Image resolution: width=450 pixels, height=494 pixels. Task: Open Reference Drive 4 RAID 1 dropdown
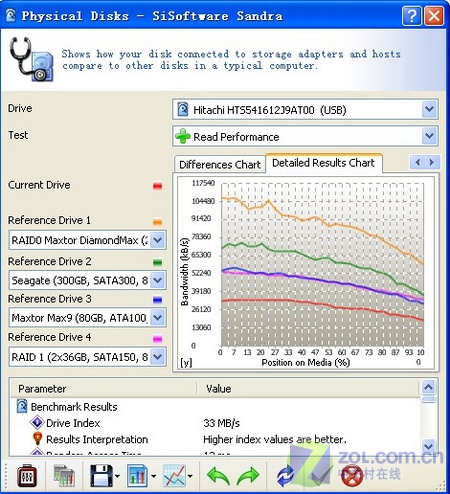pyautogui.click(x=158, y=357)
